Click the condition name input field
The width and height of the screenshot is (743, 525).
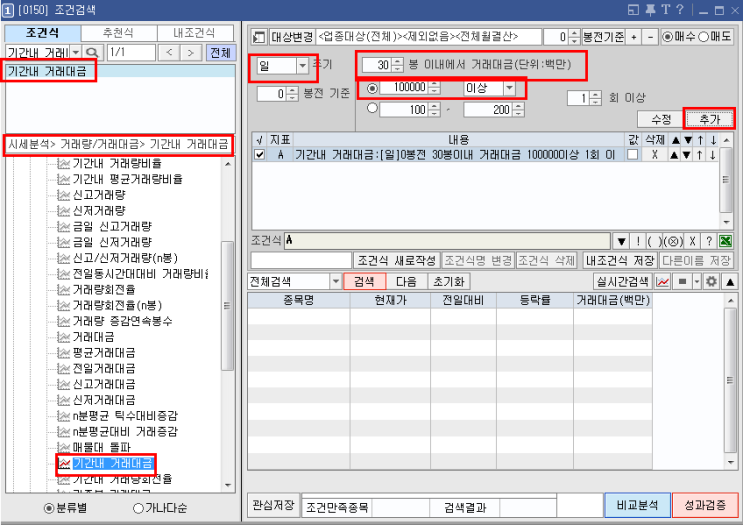coord(301,261)
